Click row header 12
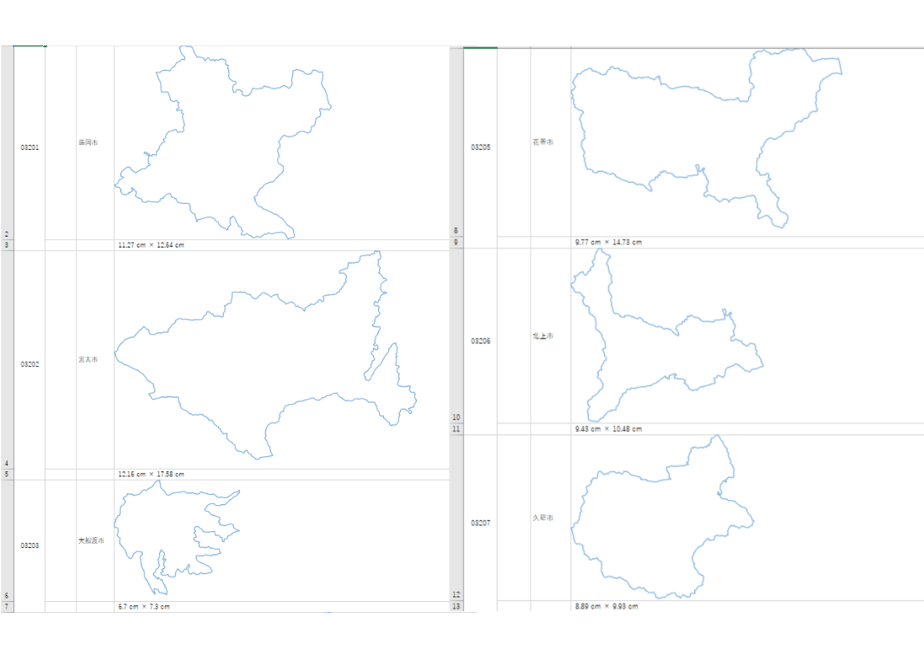 [x=456, y=518]
